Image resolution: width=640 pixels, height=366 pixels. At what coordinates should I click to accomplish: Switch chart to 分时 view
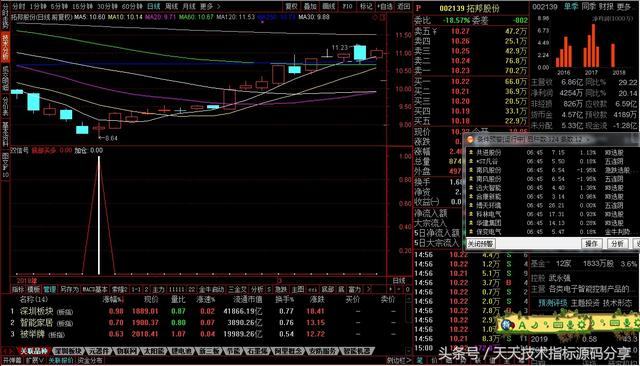pos(19,7)
